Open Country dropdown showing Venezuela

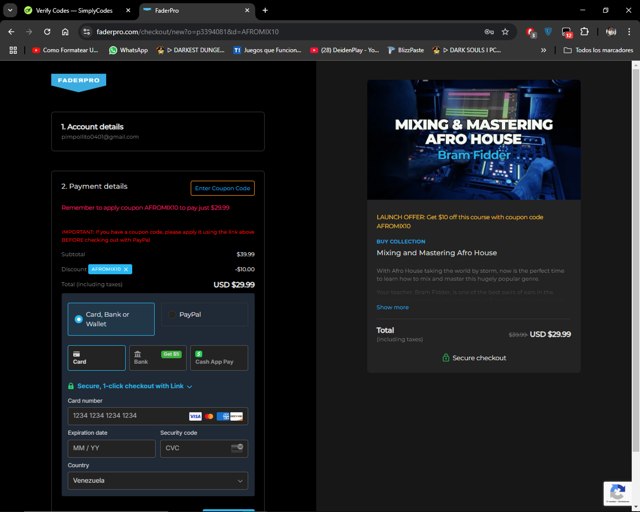[158, 481]
